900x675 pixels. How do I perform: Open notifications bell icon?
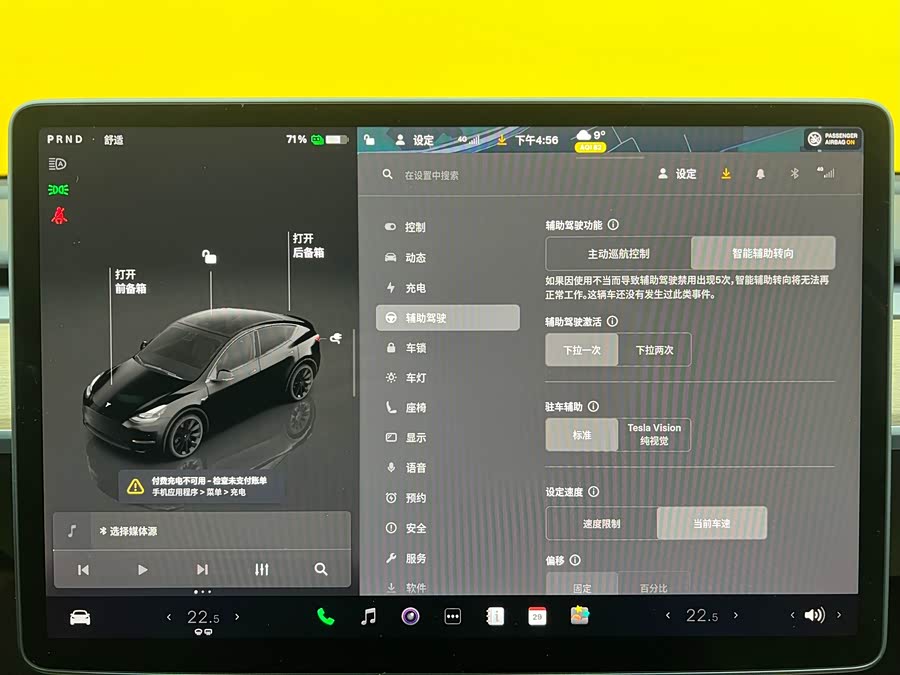[761, 173]
